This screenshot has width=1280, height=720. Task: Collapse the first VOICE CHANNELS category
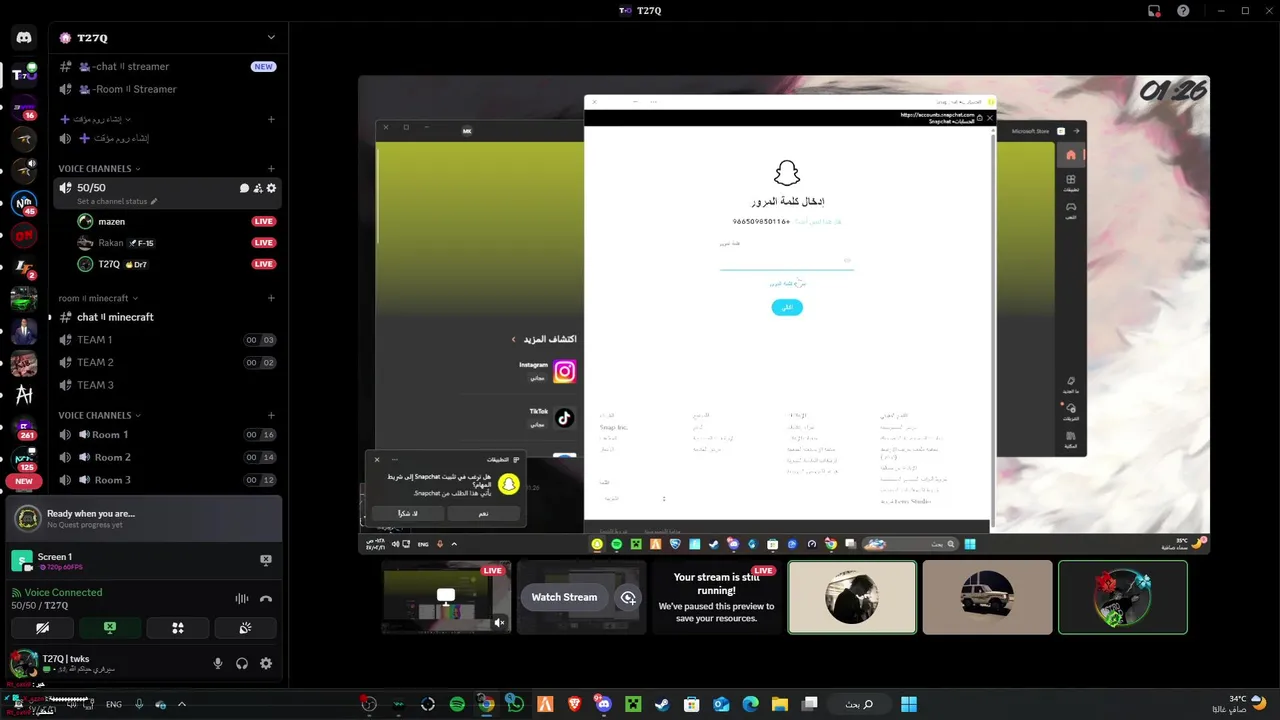point(99,169)
